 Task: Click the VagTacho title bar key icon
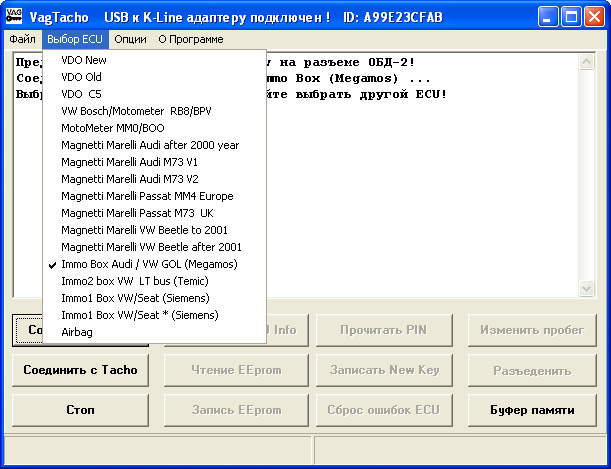14,17
